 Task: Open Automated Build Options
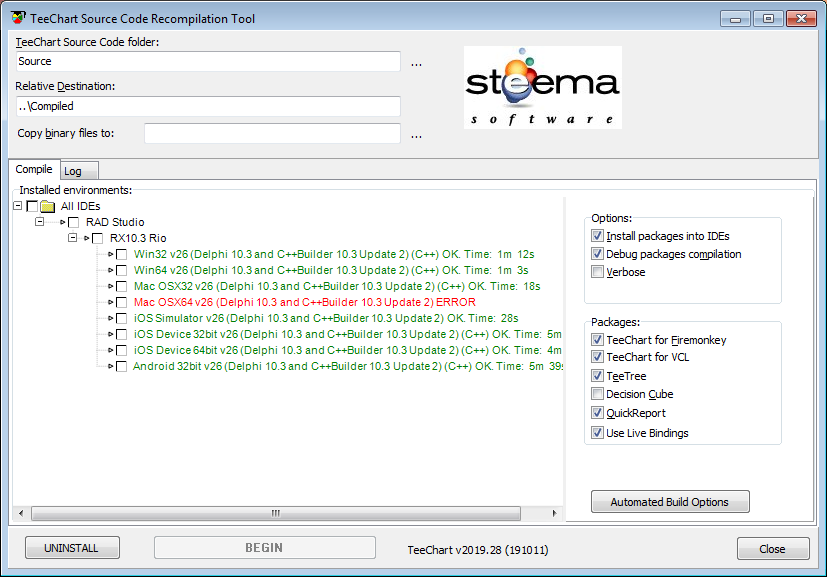[x=670, y=502]
